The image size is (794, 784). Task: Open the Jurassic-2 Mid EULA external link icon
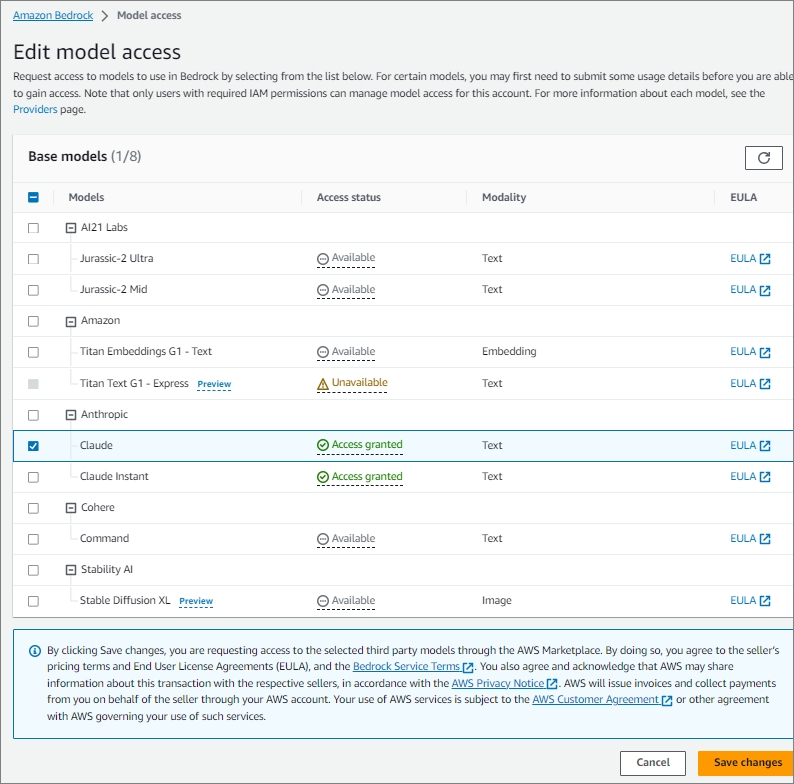(765, 290)
